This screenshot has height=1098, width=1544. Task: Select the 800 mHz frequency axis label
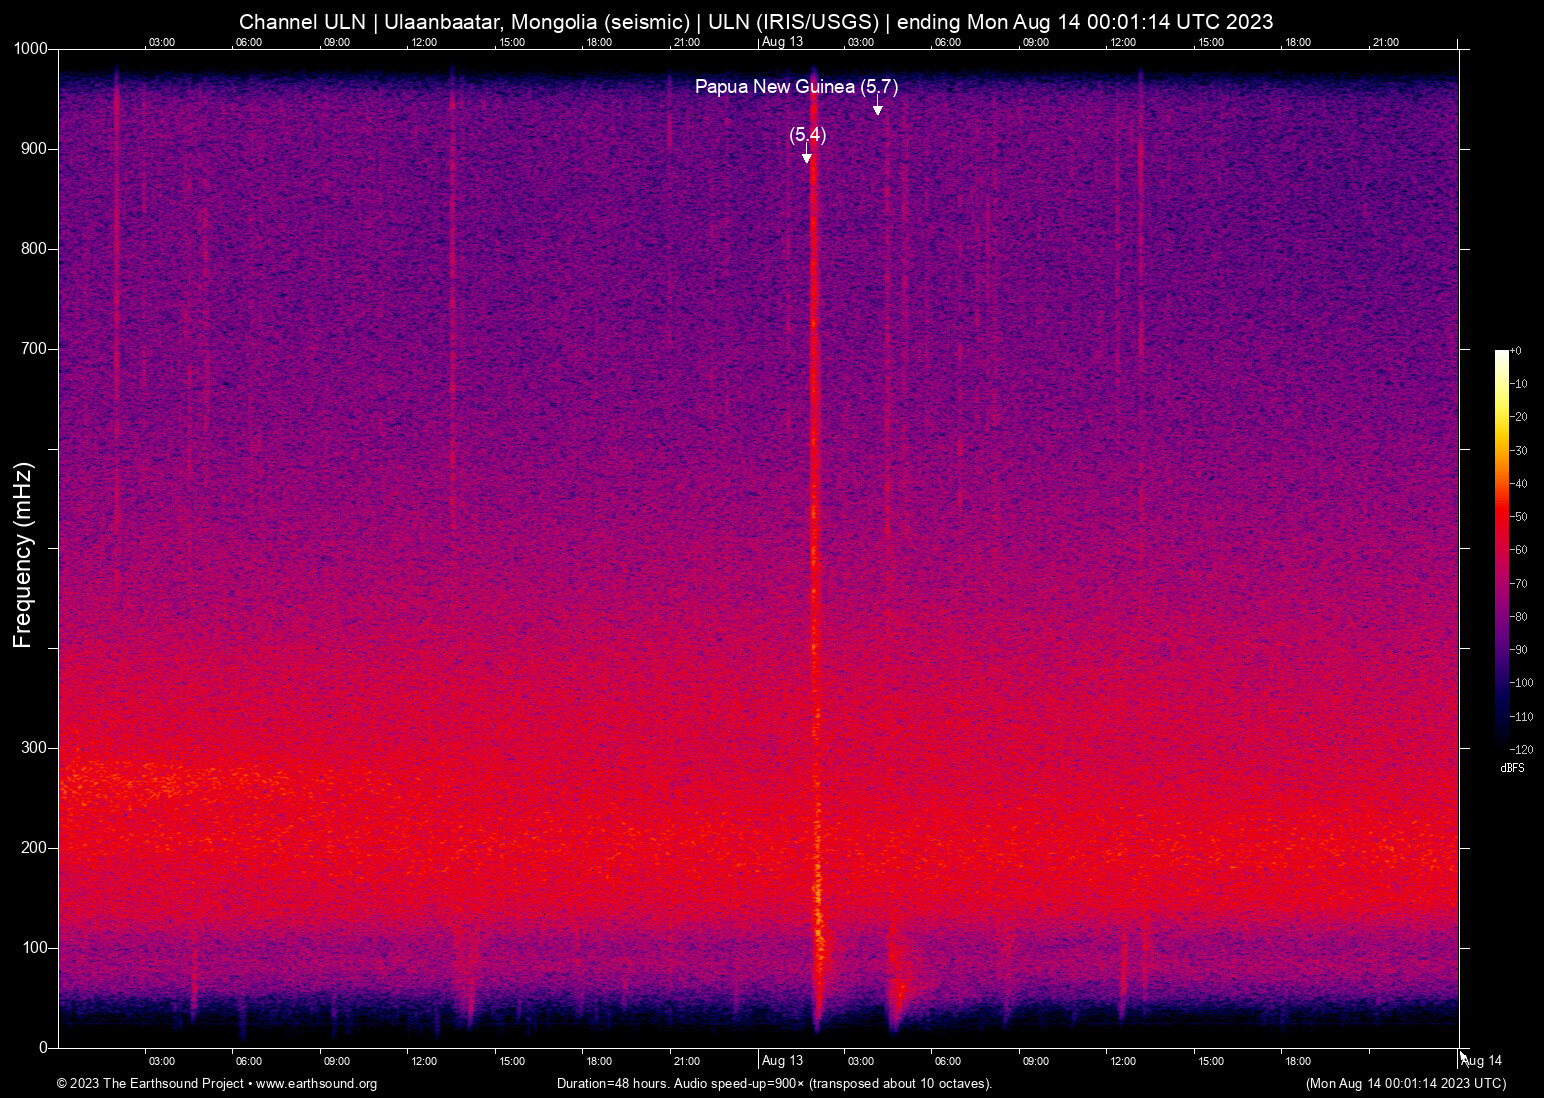tap(34, 249)
